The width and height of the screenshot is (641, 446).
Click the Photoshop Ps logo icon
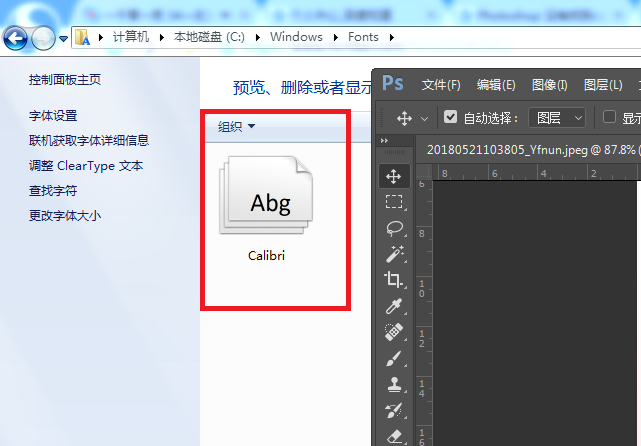(392, 83)
